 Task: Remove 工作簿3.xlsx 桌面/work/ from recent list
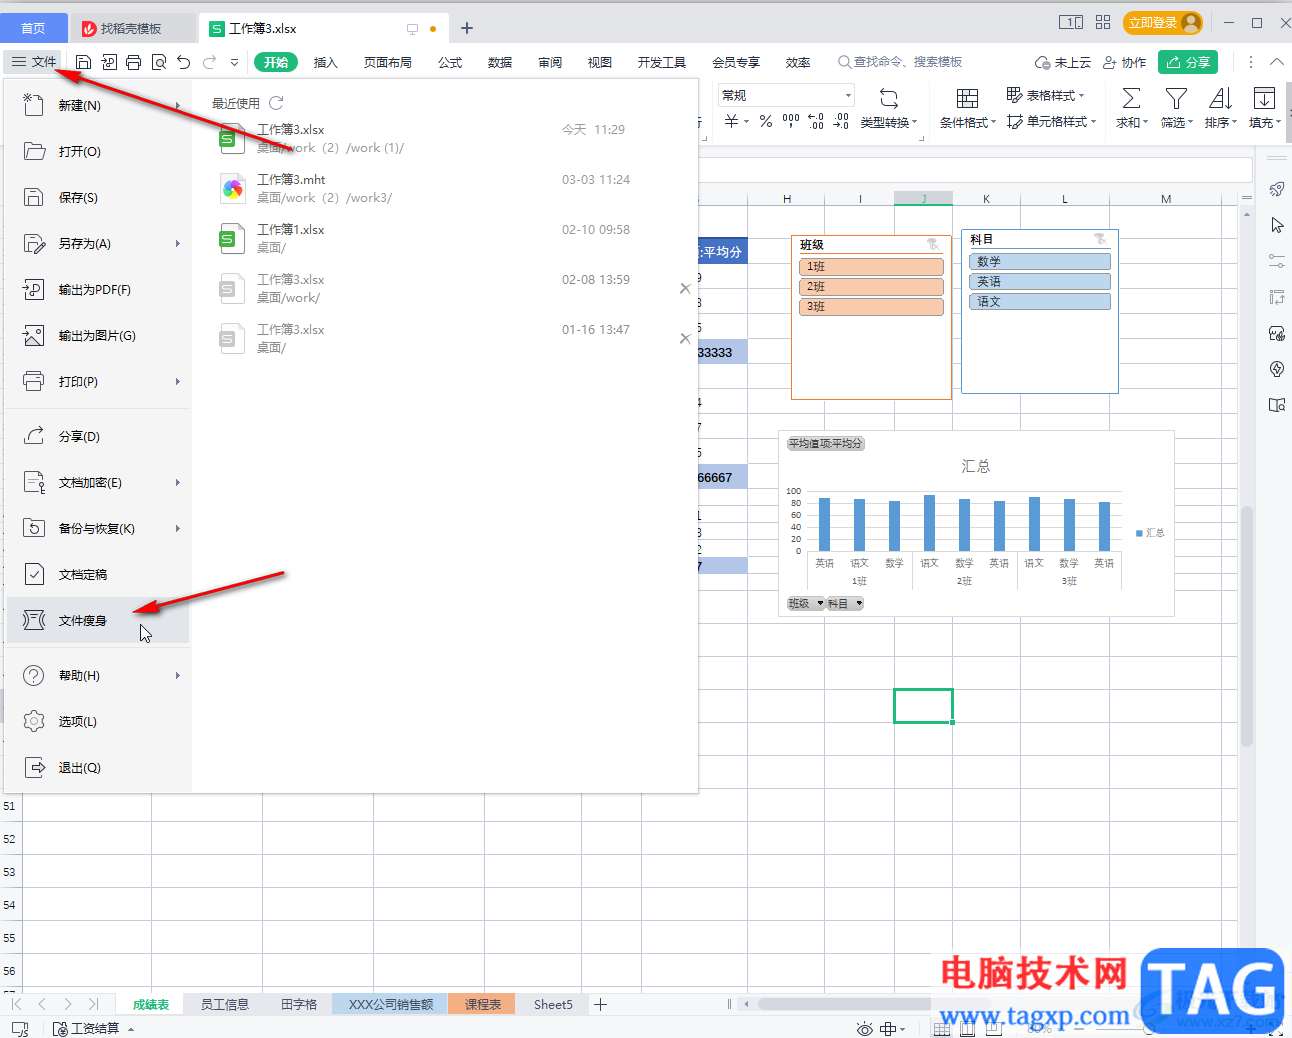[685, 288]
